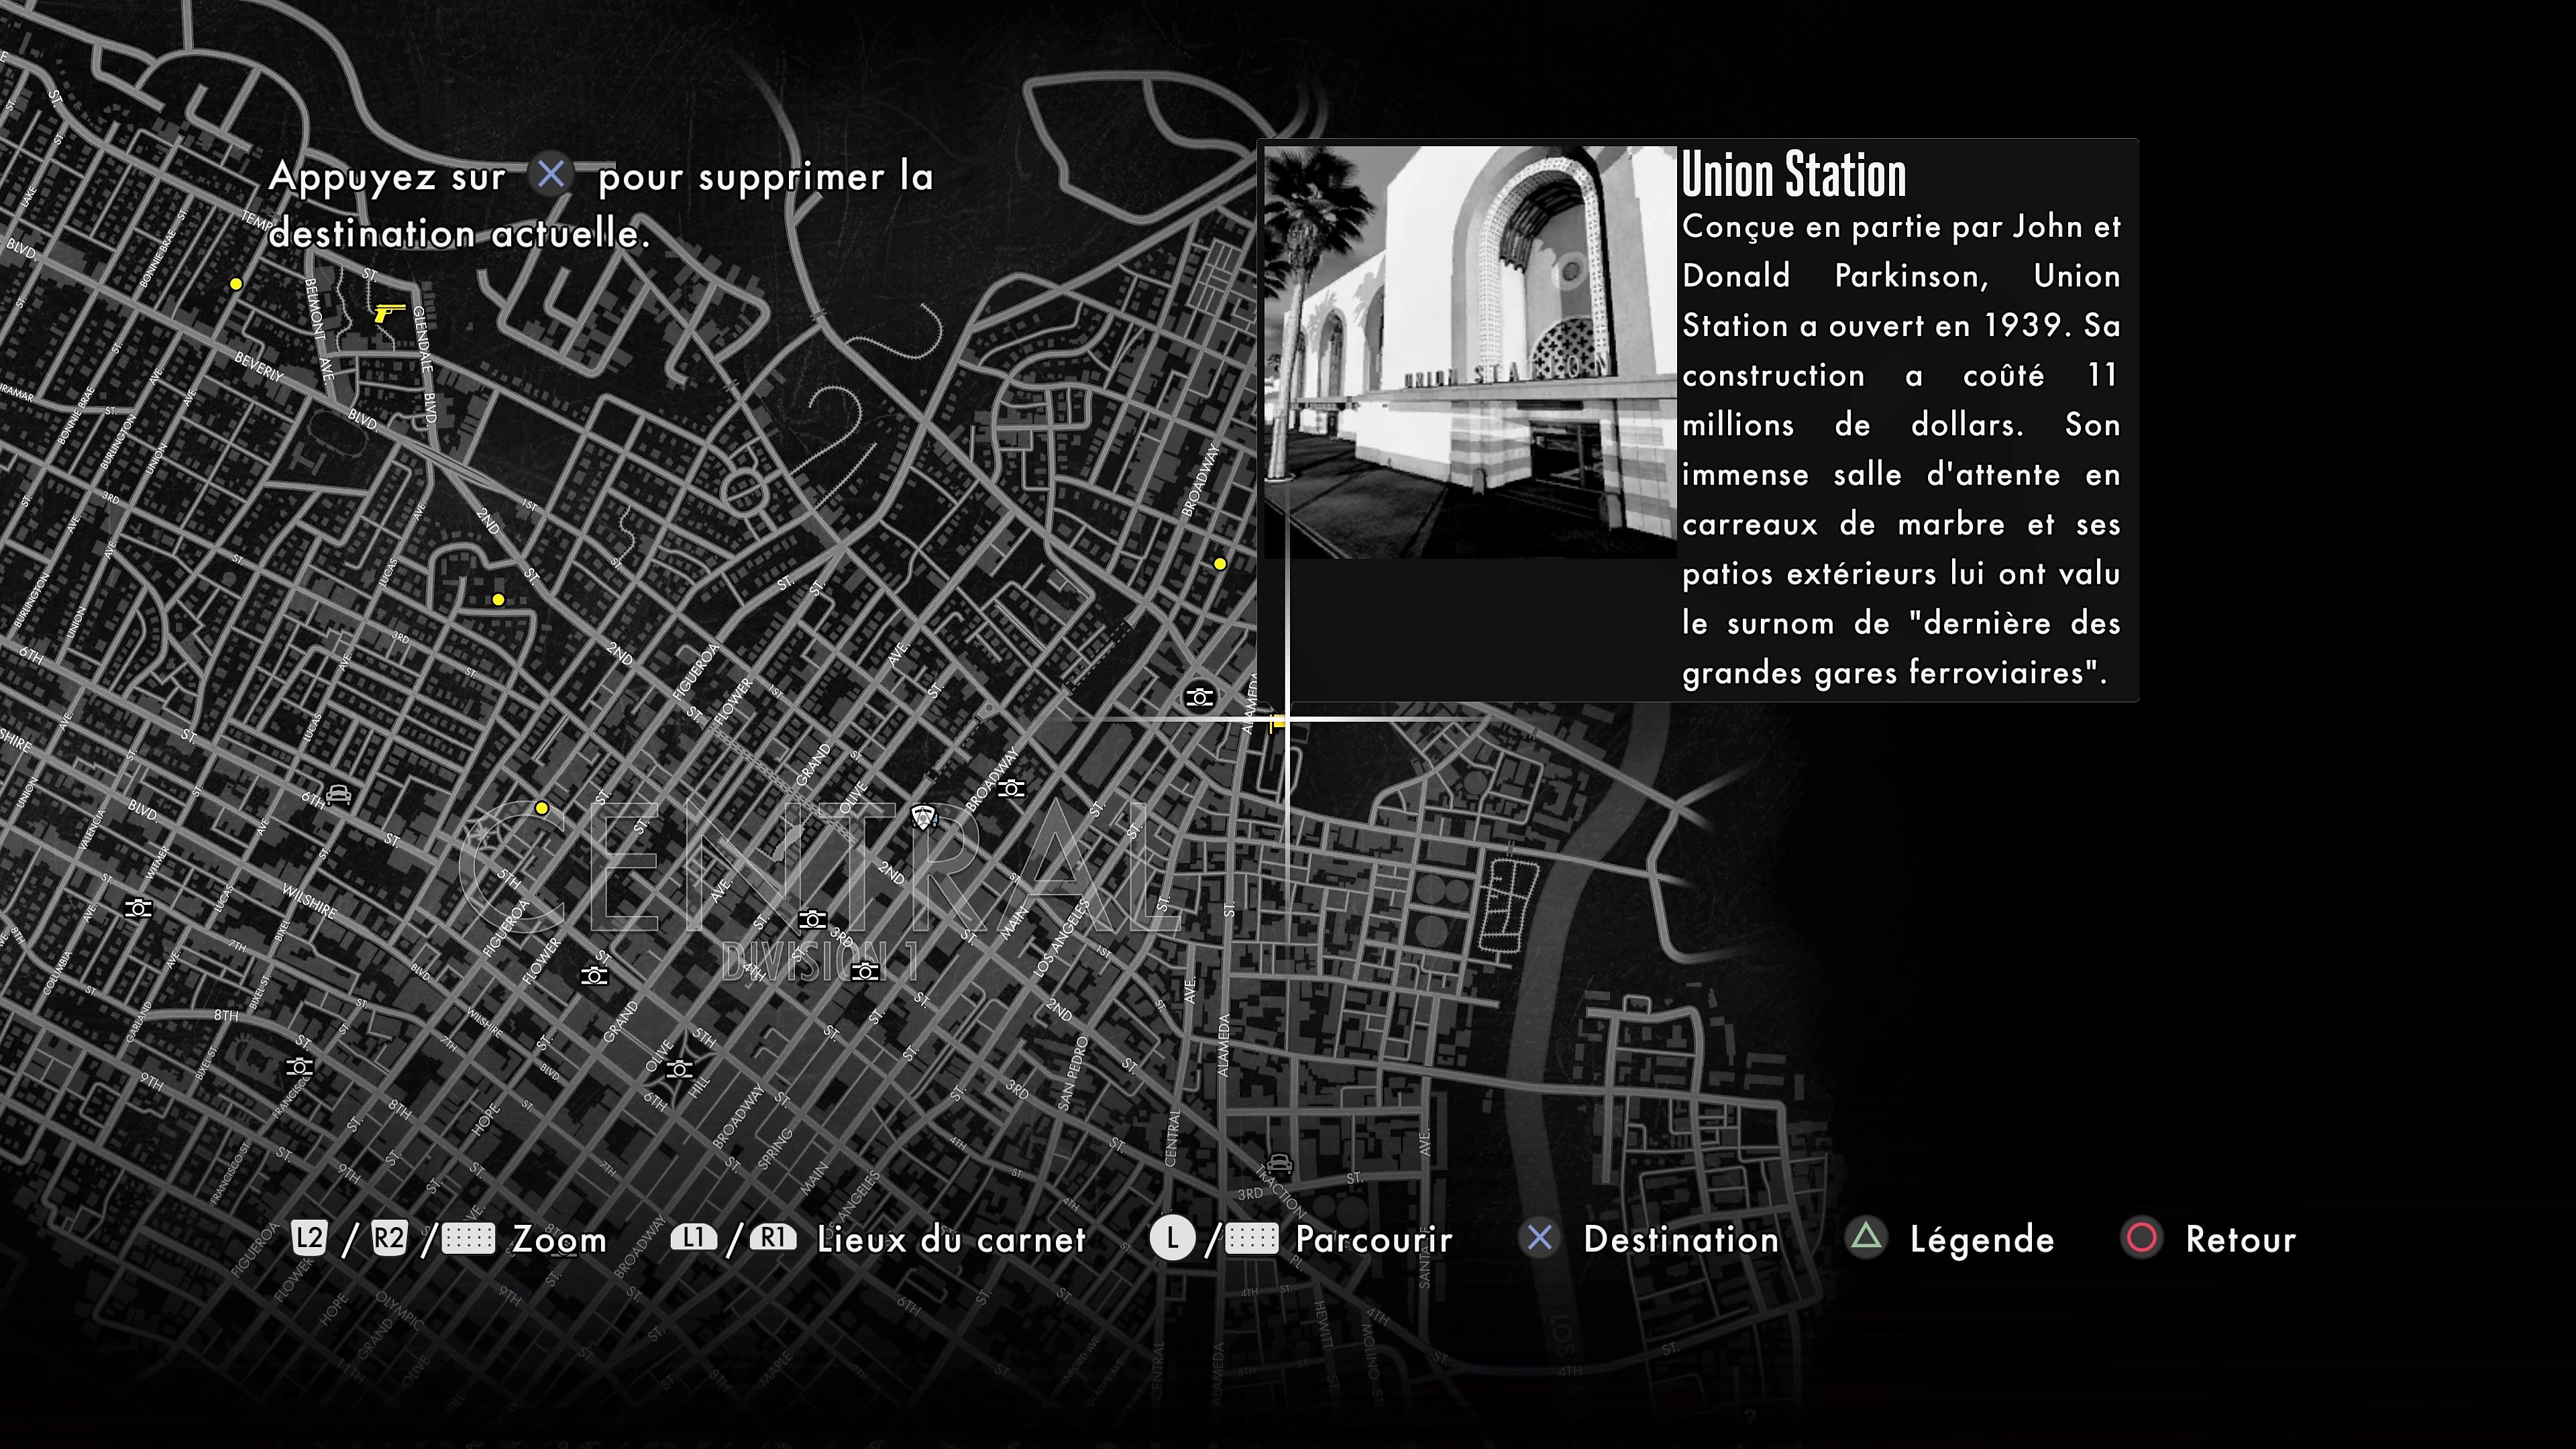Click the Zoom label

[559, 1240]
